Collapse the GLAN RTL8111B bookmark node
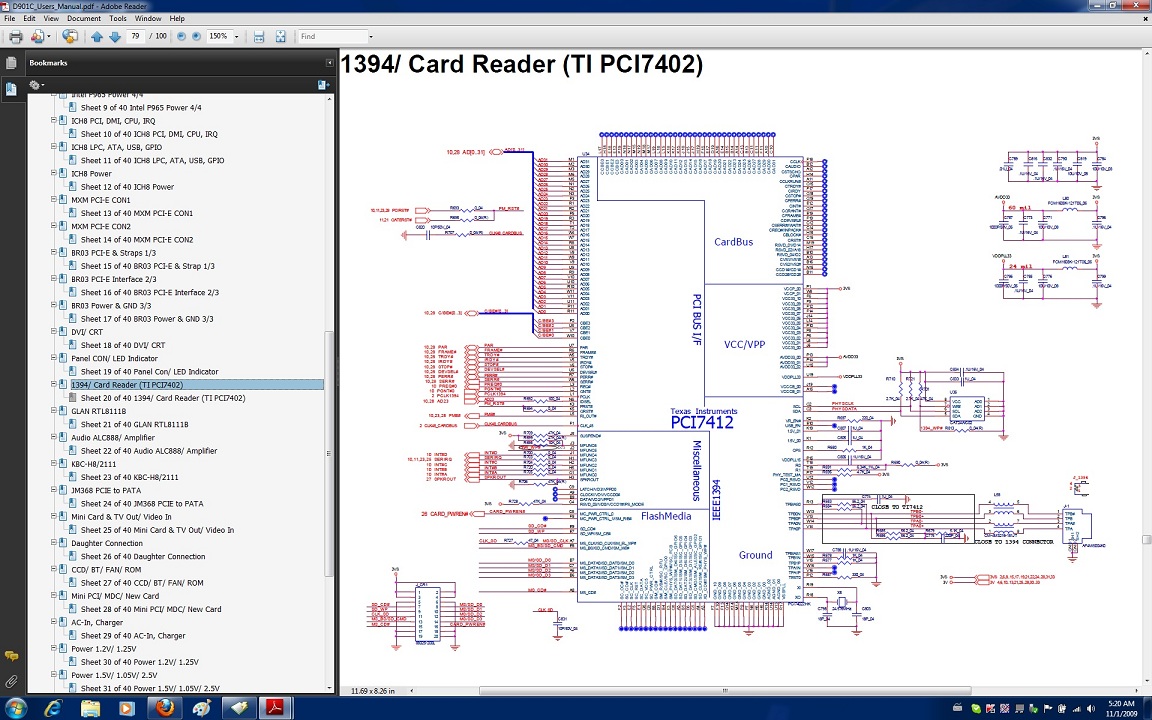Viewport: 1152px width, 720px height. click(54, 411)
